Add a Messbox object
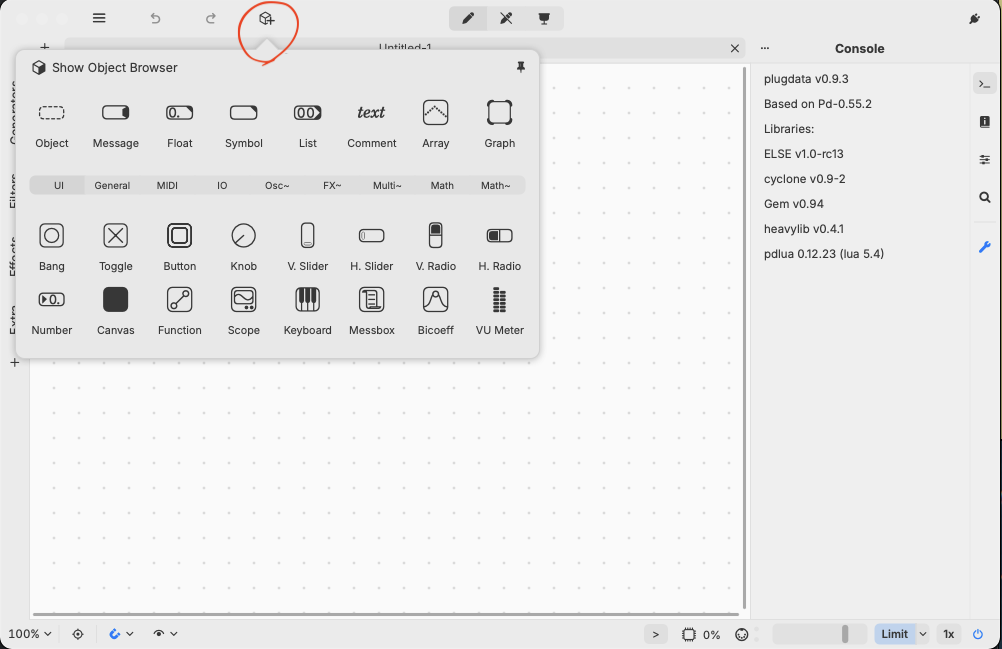This screenshot has height=649, width=1002. (x=371, y=311)
